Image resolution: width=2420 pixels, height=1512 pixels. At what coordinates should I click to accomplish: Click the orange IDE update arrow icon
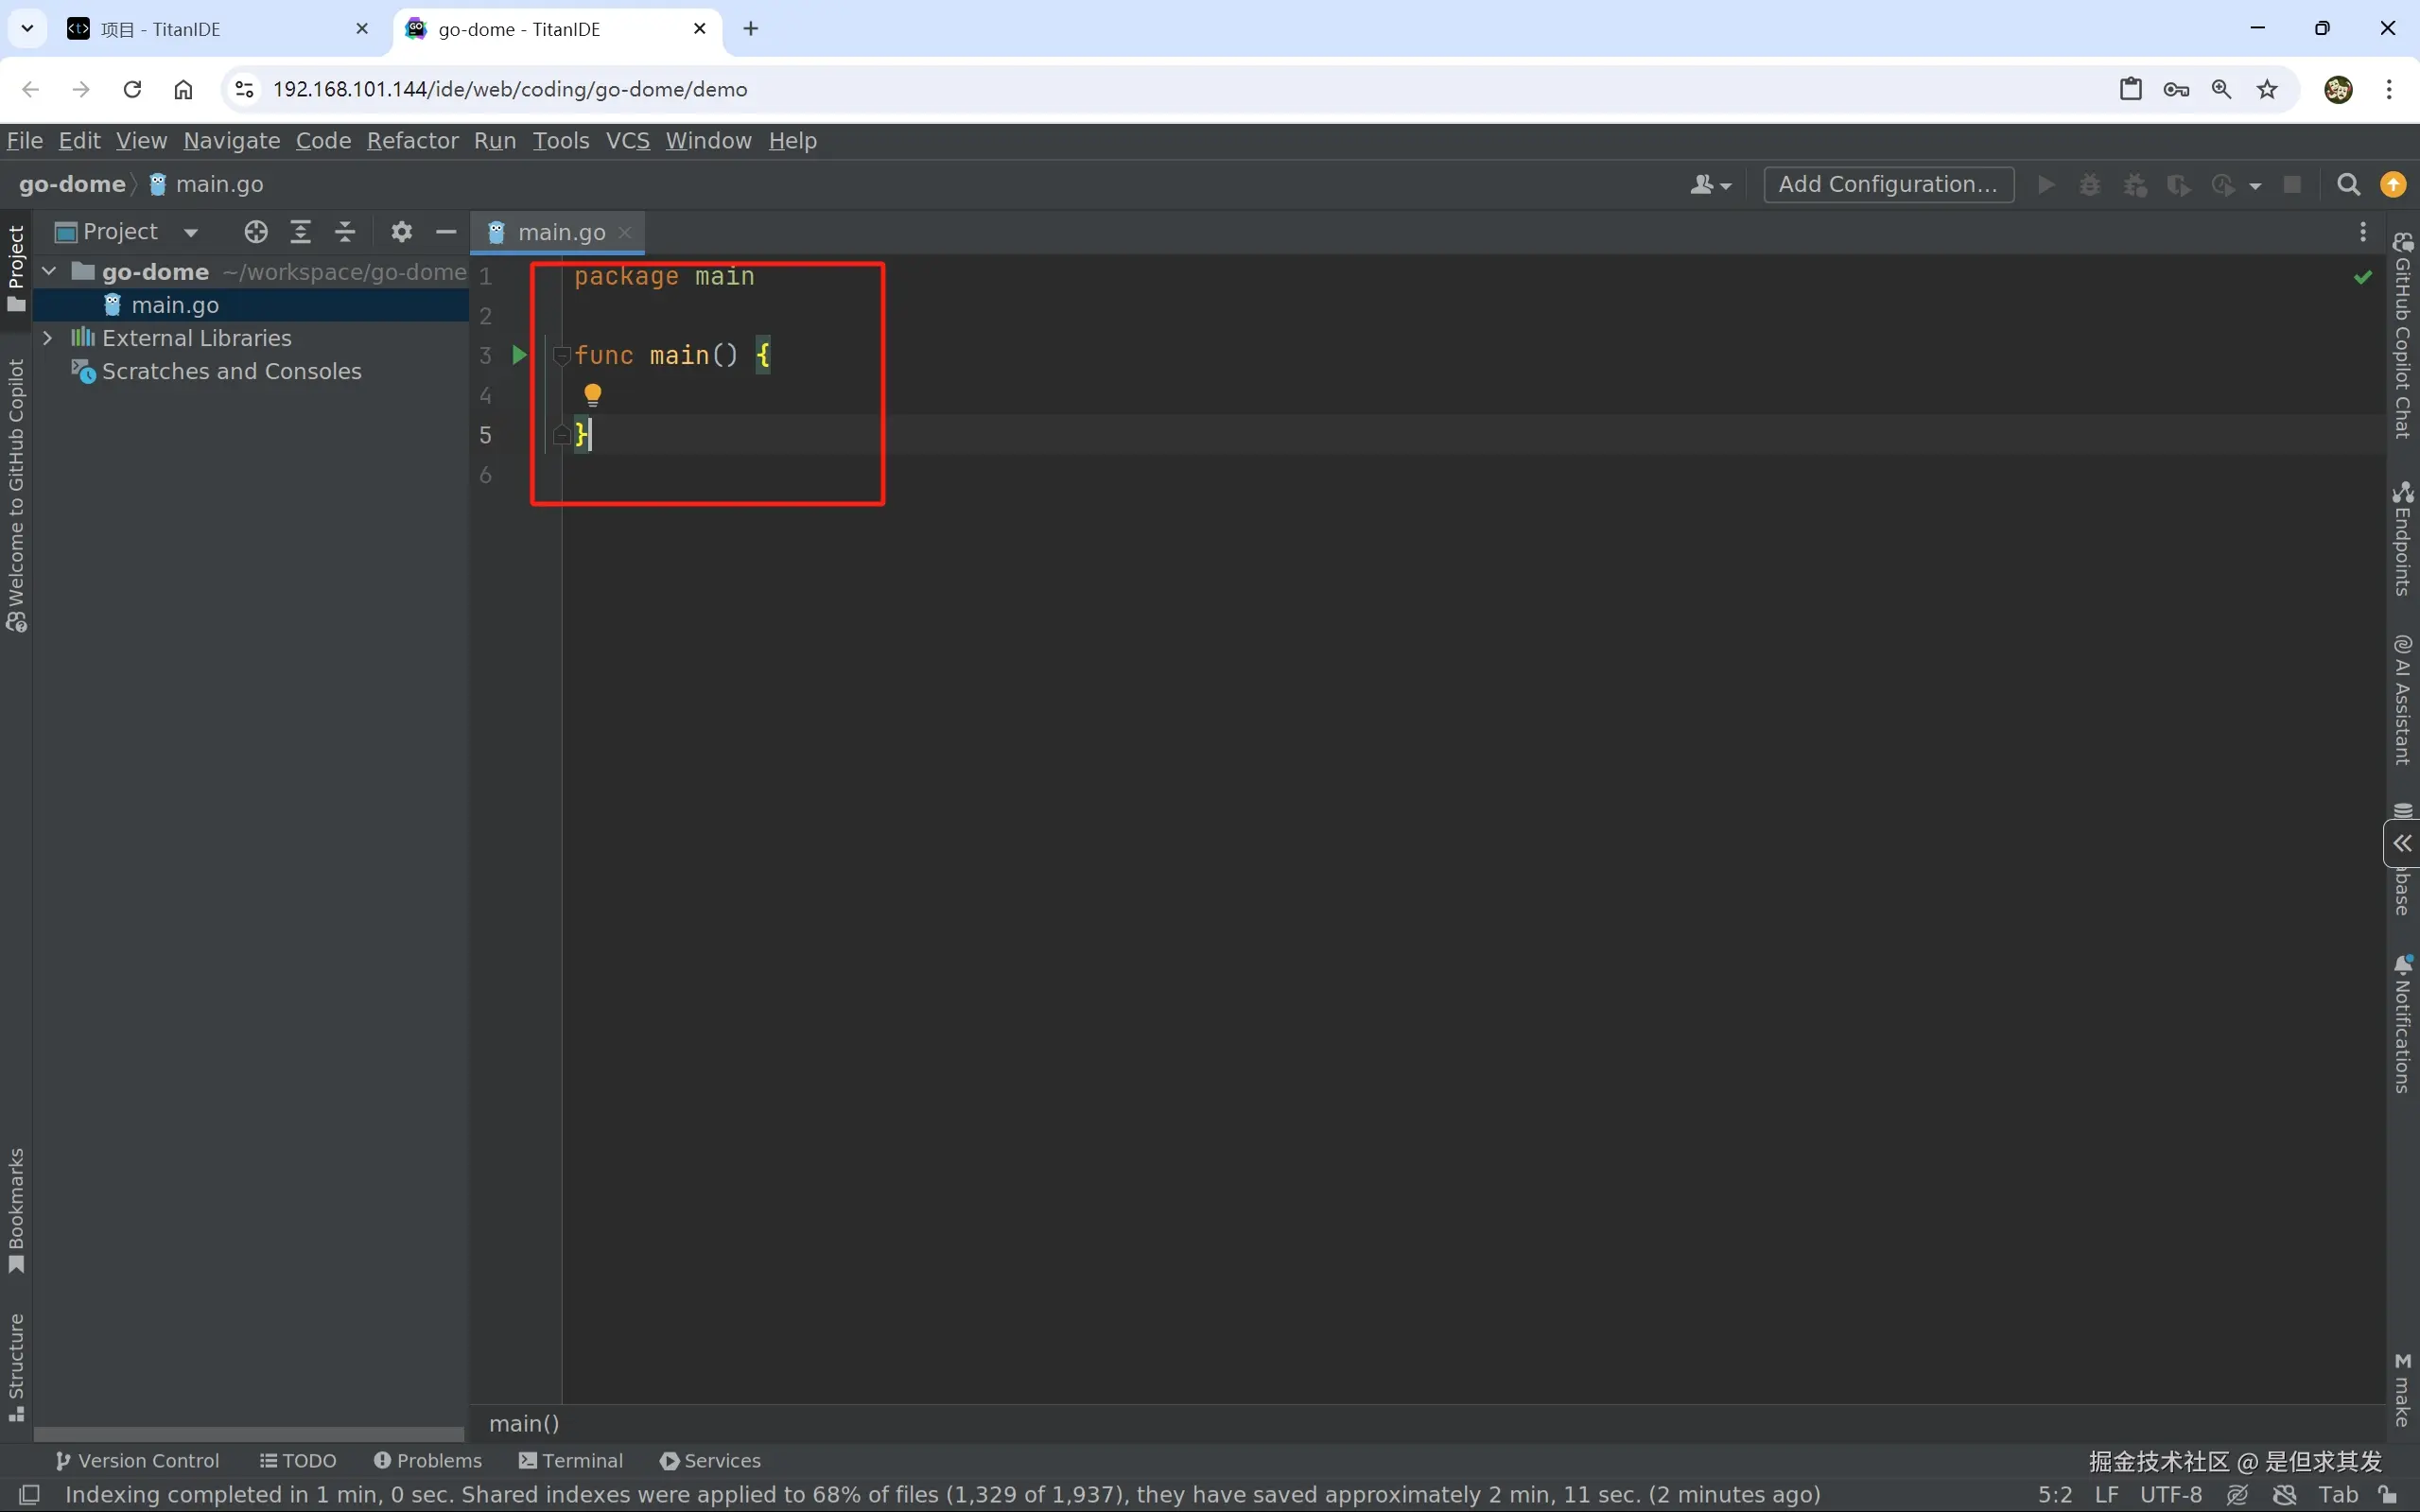pos(2393,185)
